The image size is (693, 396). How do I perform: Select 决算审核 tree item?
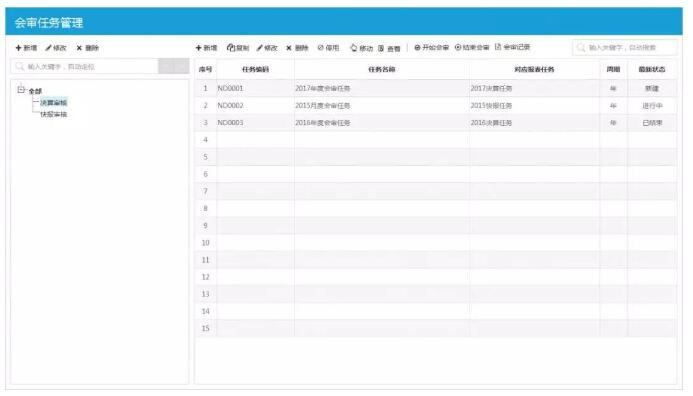pyautogui.click(x=53, y=103)
